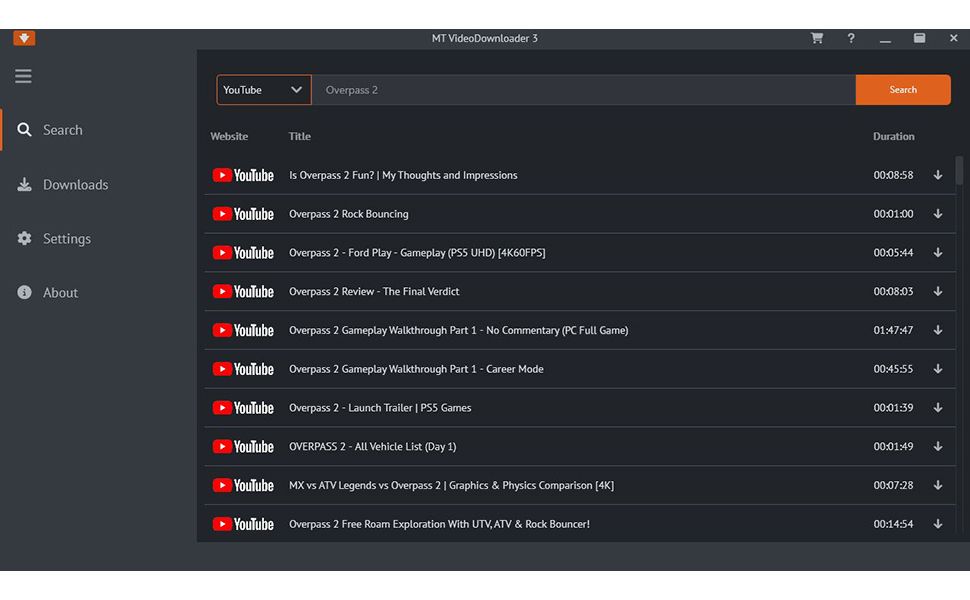Screen dimensions: 970x600
Task: Select 'Overpass 2 - Launch Trailer | PS5 Games'
Action: [x=380, y=408]
